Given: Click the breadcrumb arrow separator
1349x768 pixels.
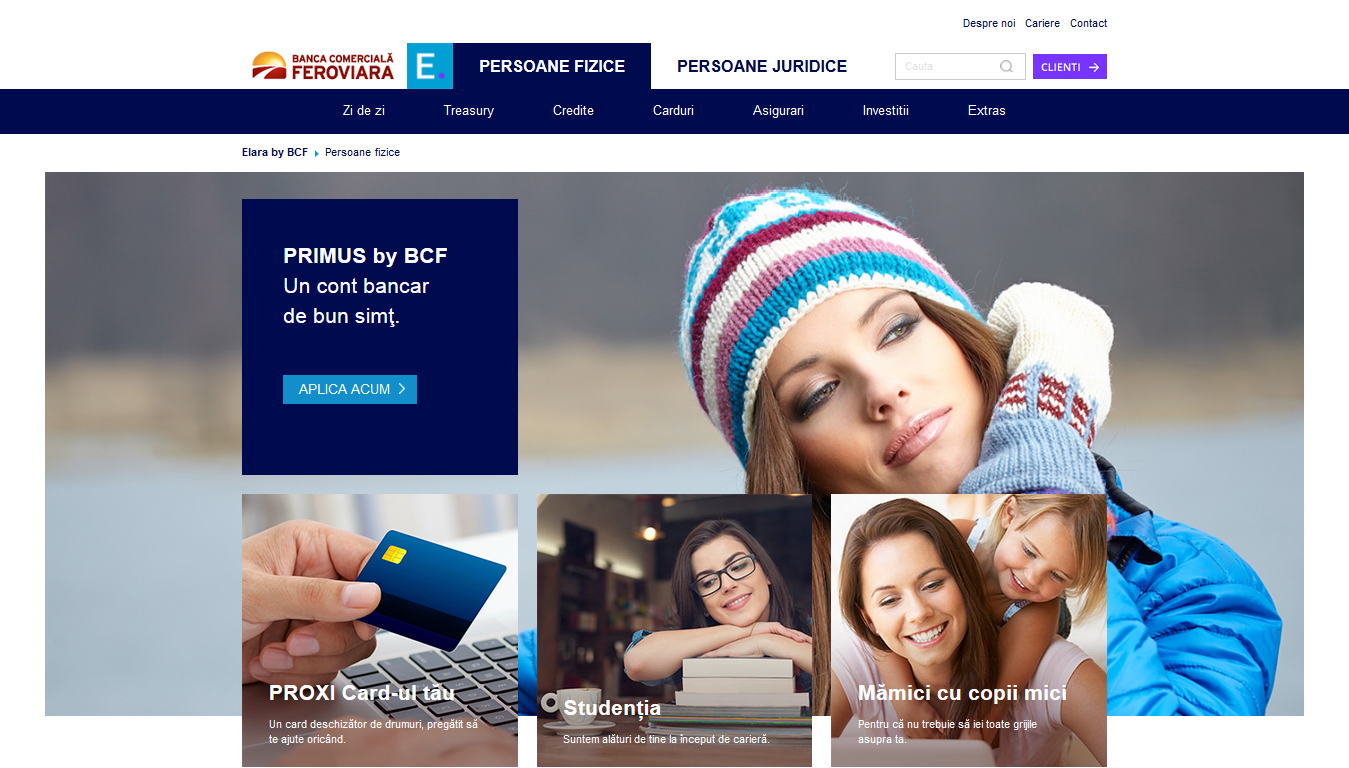Looking at the screenshot, I should 317,153.
